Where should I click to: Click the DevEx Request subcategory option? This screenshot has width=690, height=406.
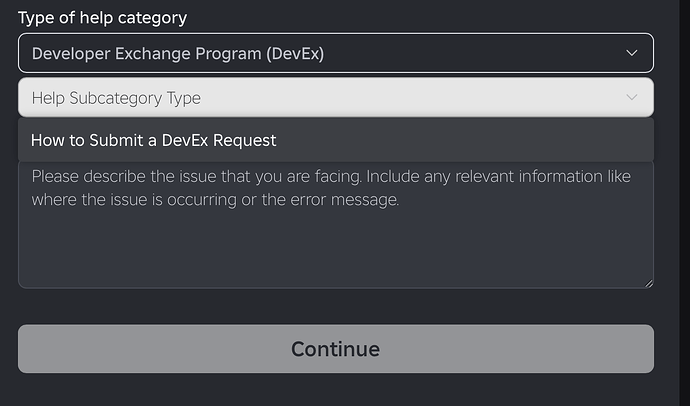click(154, 140)
